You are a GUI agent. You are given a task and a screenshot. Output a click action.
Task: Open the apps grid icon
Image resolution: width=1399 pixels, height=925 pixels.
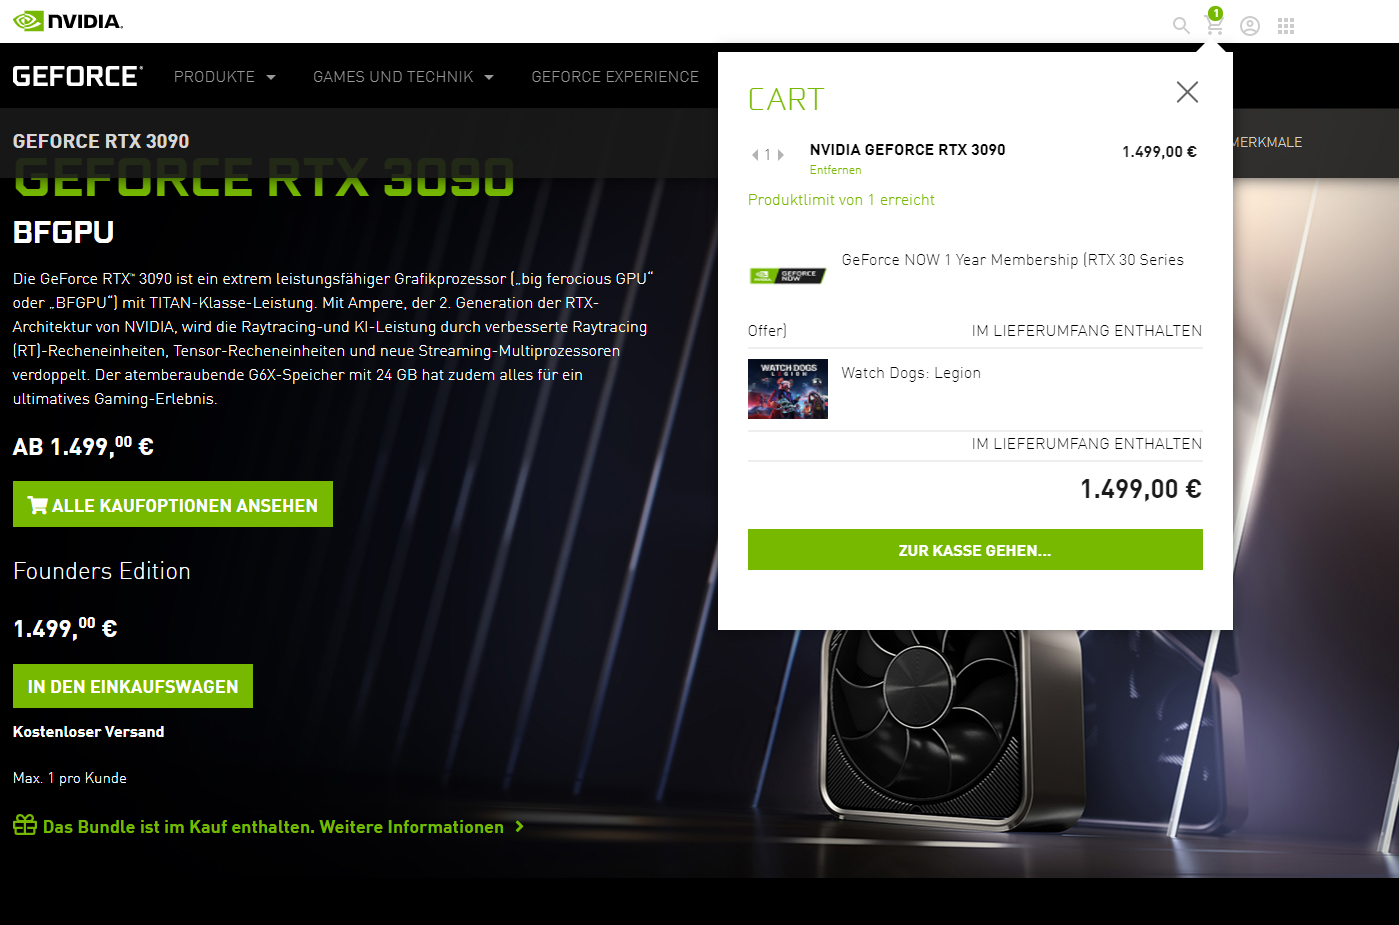point(1286,26)
